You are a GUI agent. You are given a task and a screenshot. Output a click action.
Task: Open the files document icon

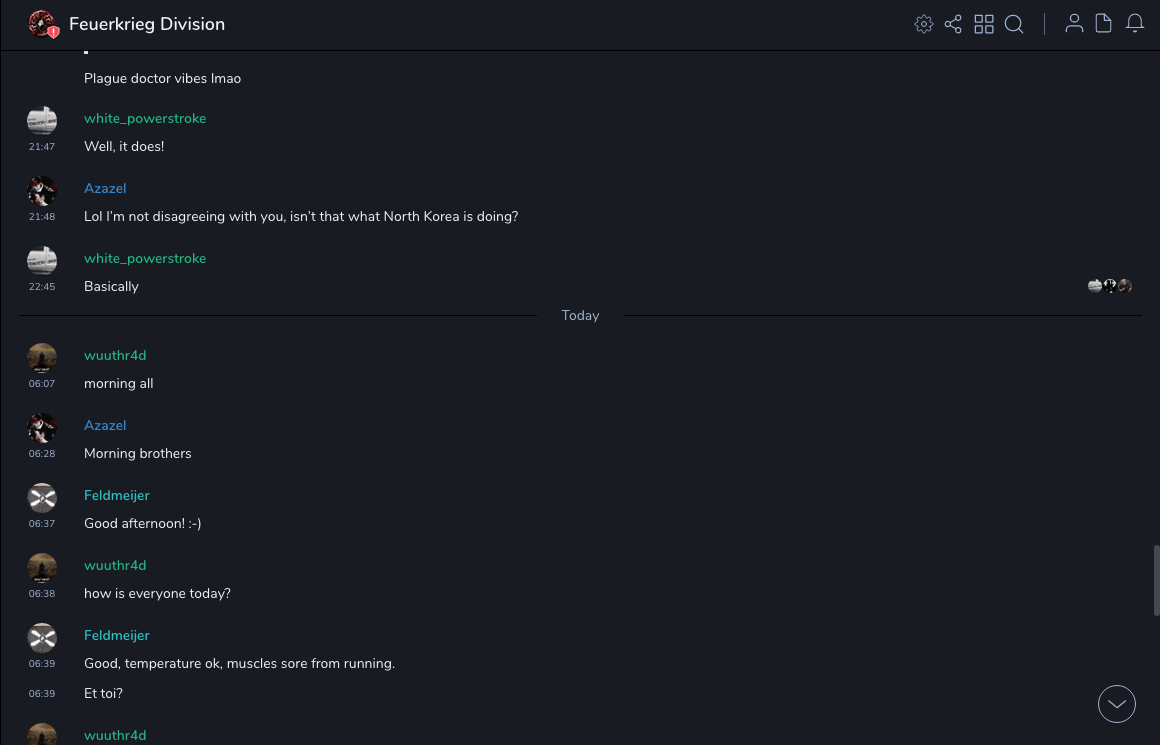[x=1104, y=24]
